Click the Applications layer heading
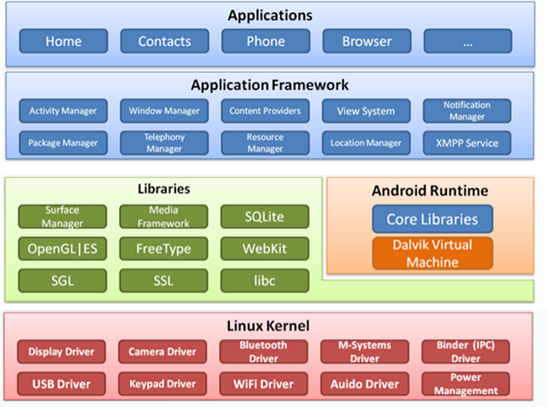This screenshot has width=548, height=407. pos(270,15)
